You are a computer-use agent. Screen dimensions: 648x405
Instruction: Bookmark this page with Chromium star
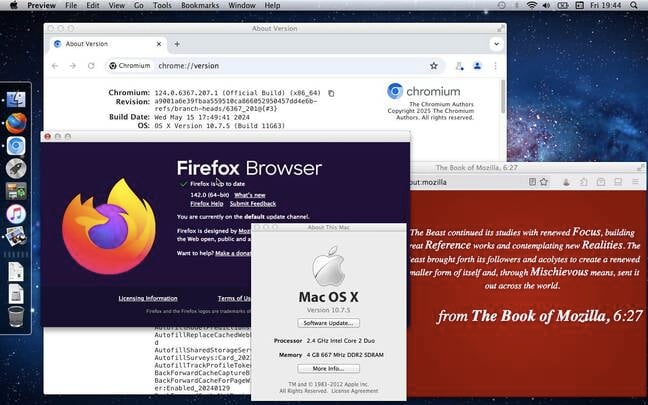(434, 66)
